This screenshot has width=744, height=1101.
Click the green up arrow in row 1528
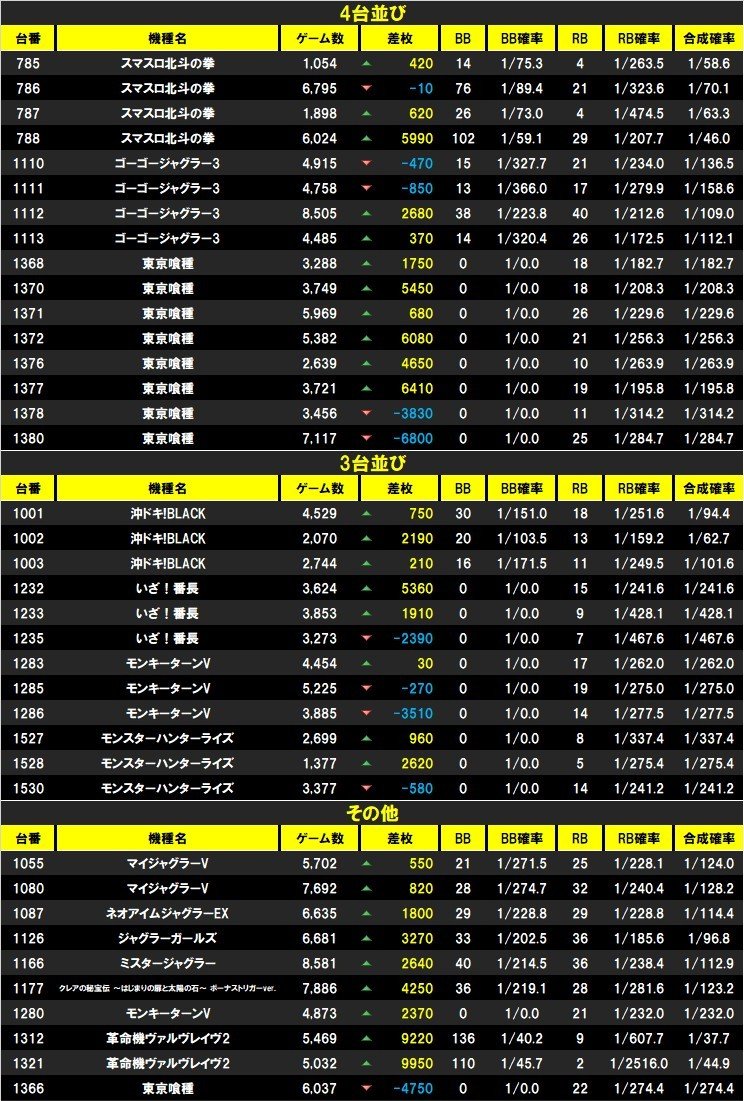(366, 763)
